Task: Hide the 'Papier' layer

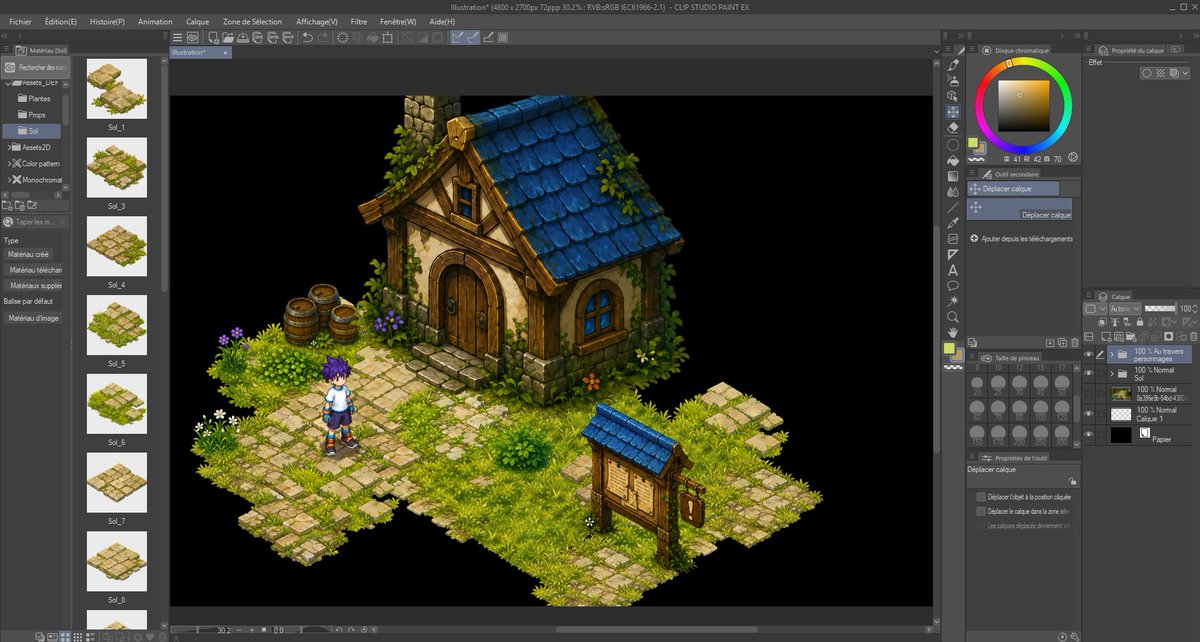Action: tap(1088, 434)
